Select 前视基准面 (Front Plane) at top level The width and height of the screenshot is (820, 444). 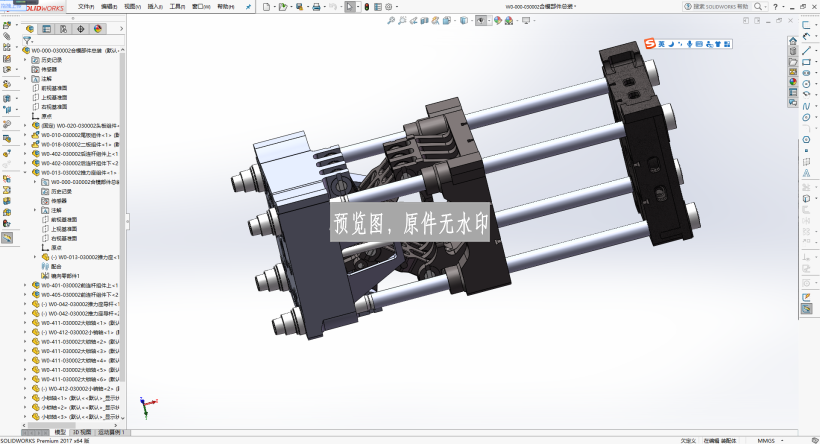tap(54, 88)
